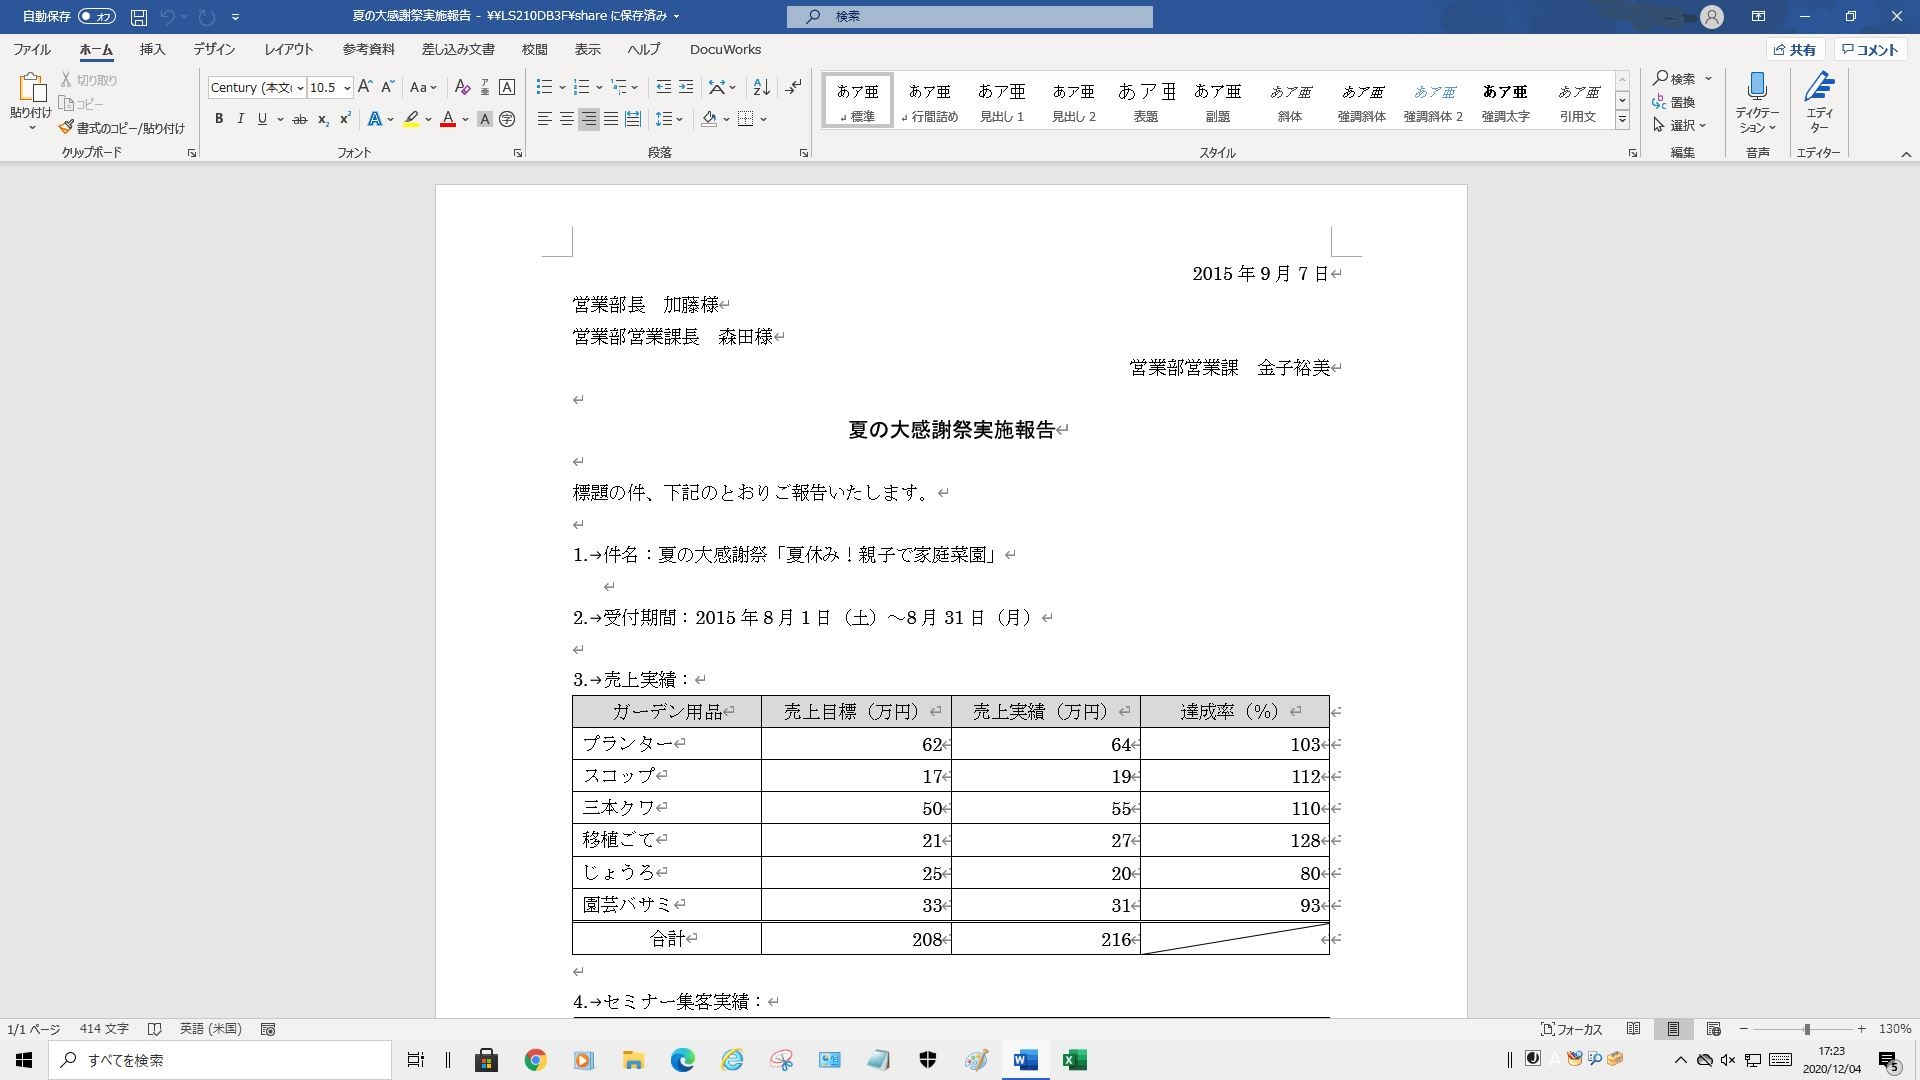Sort the selection icon
1920x1080 pixels.
coord(761,87)
